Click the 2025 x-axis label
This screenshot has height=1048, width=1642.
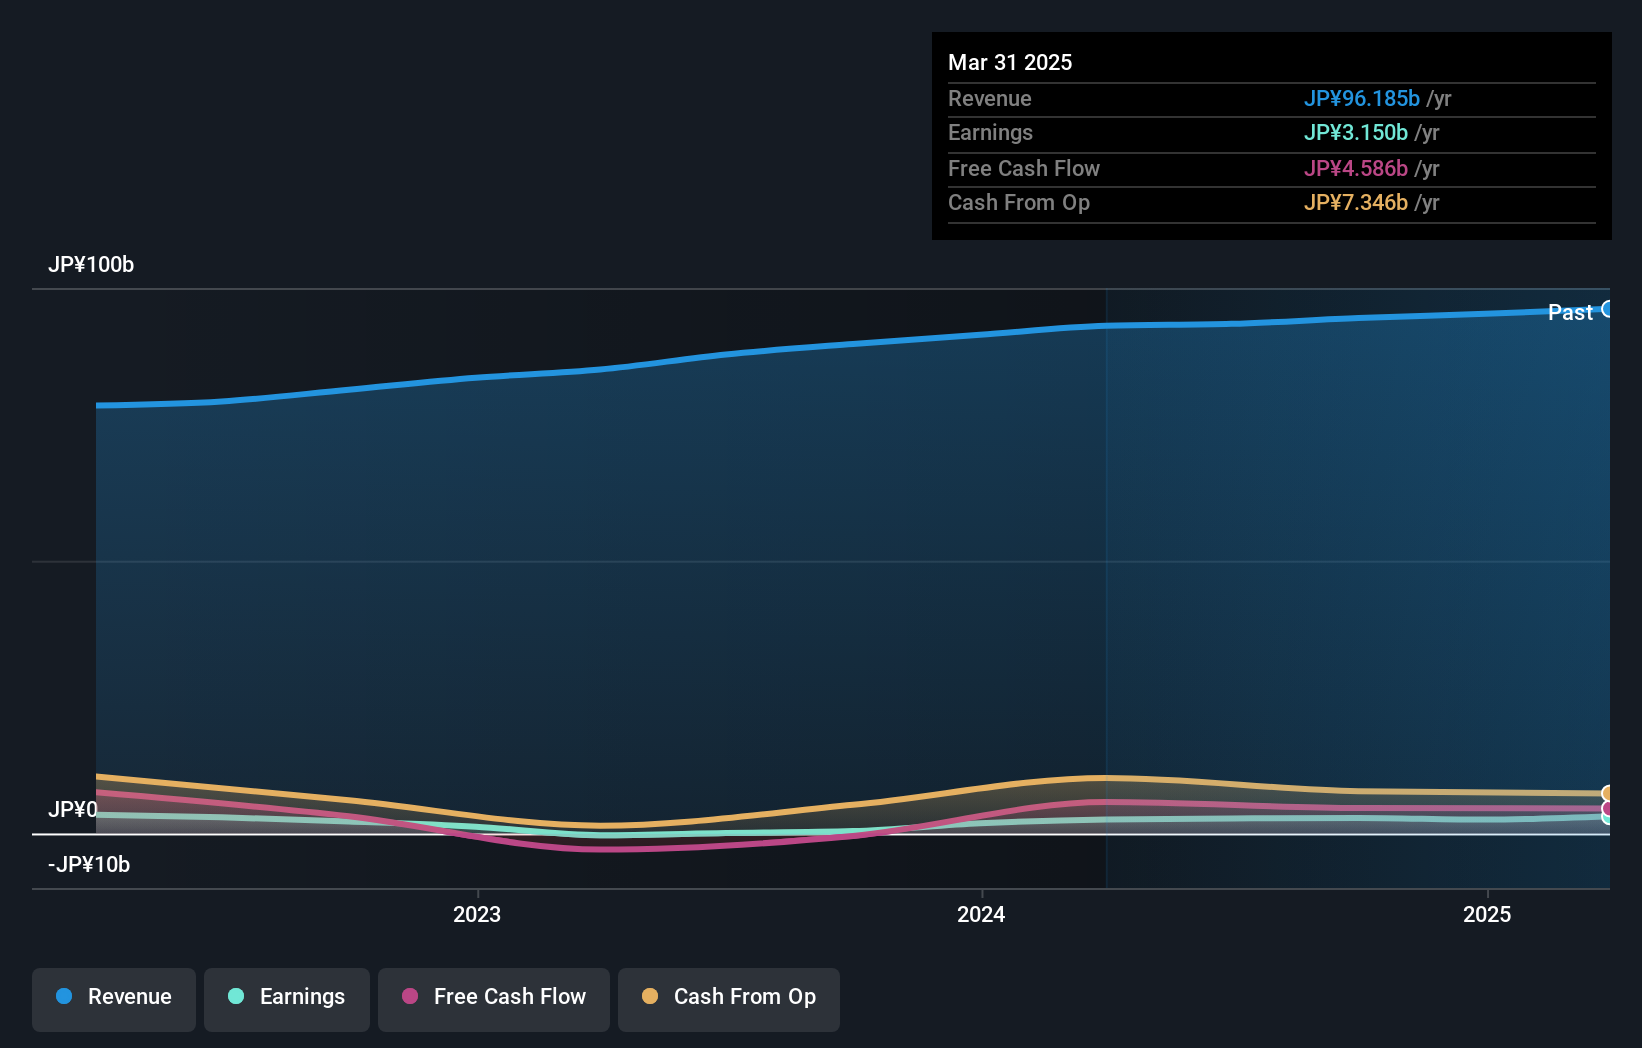[1487, 914]
